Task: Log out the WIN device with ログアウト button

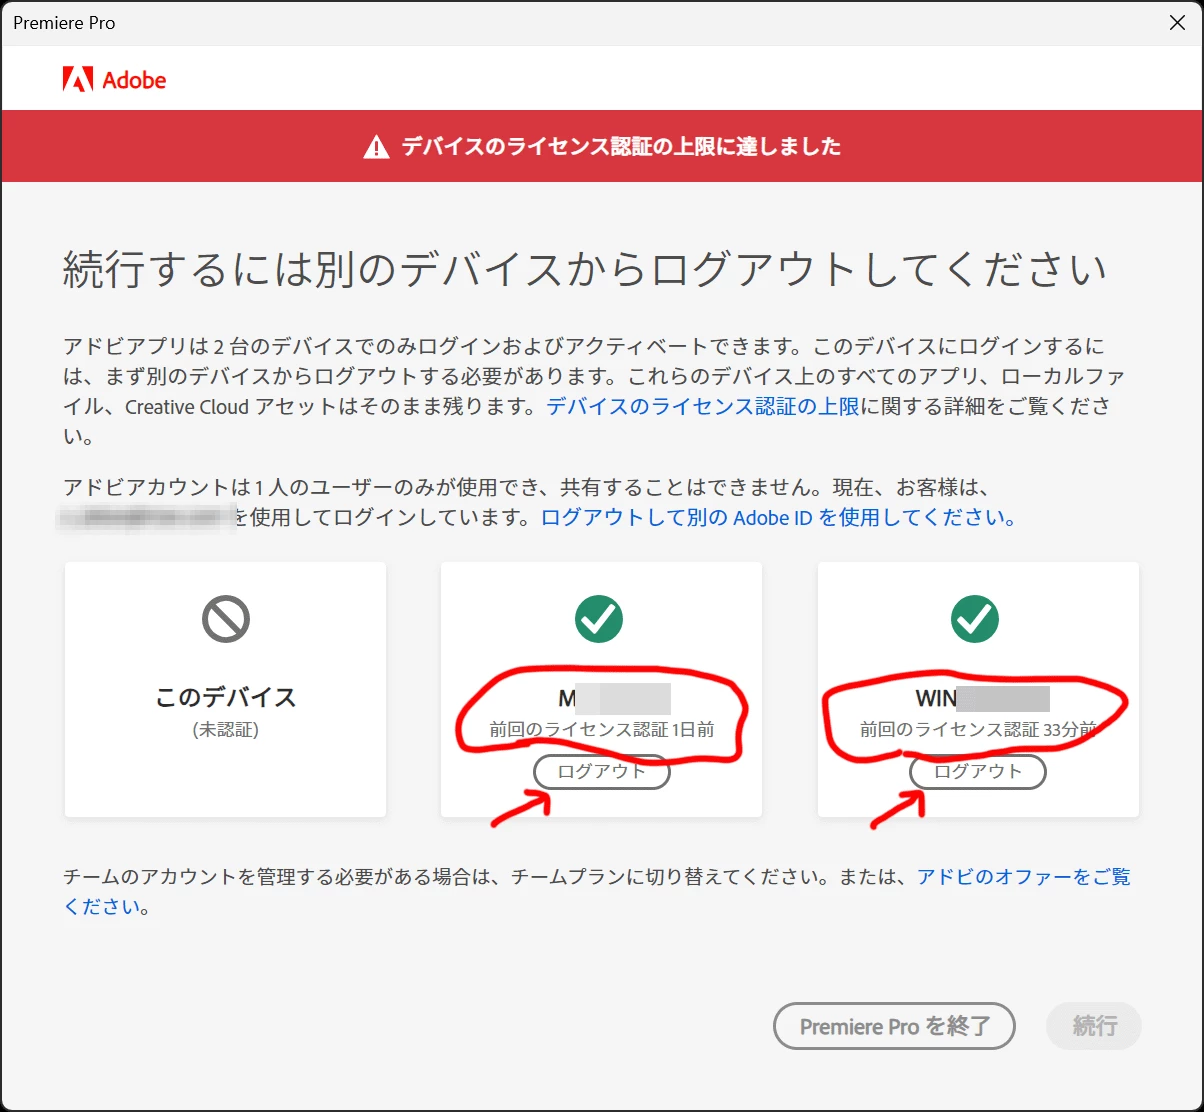Action: pyautogui.click(x=977, y=772)
